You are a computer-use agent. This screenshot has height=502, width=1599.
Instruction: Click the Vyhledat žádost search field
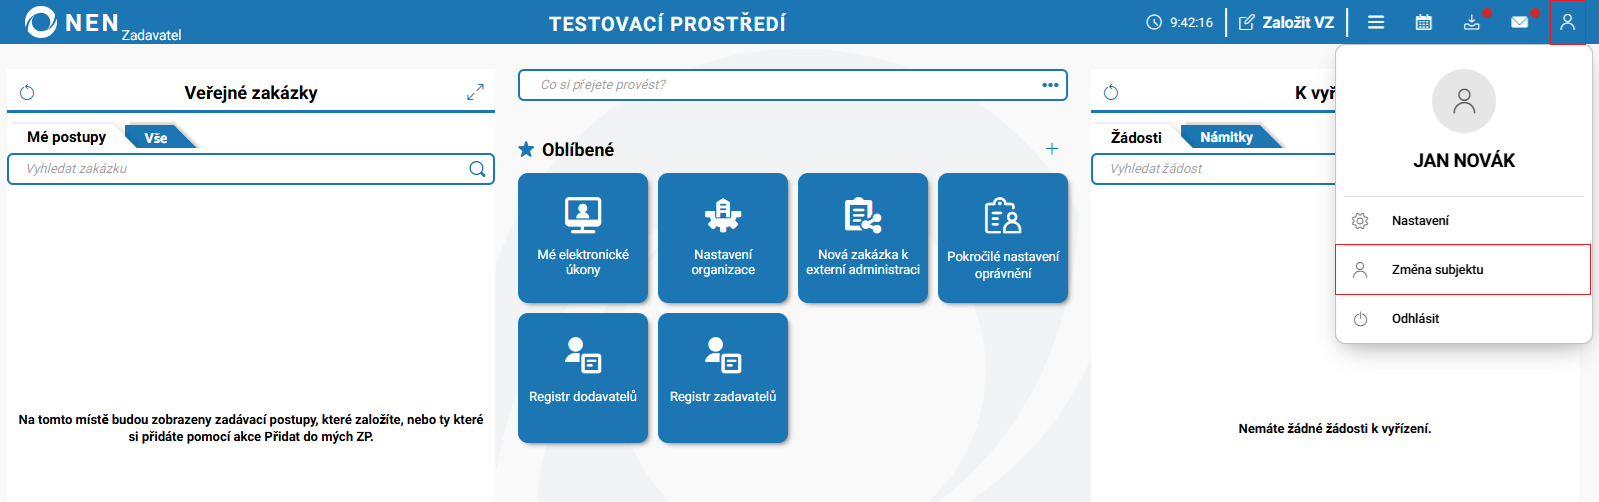coord(1214,169)
